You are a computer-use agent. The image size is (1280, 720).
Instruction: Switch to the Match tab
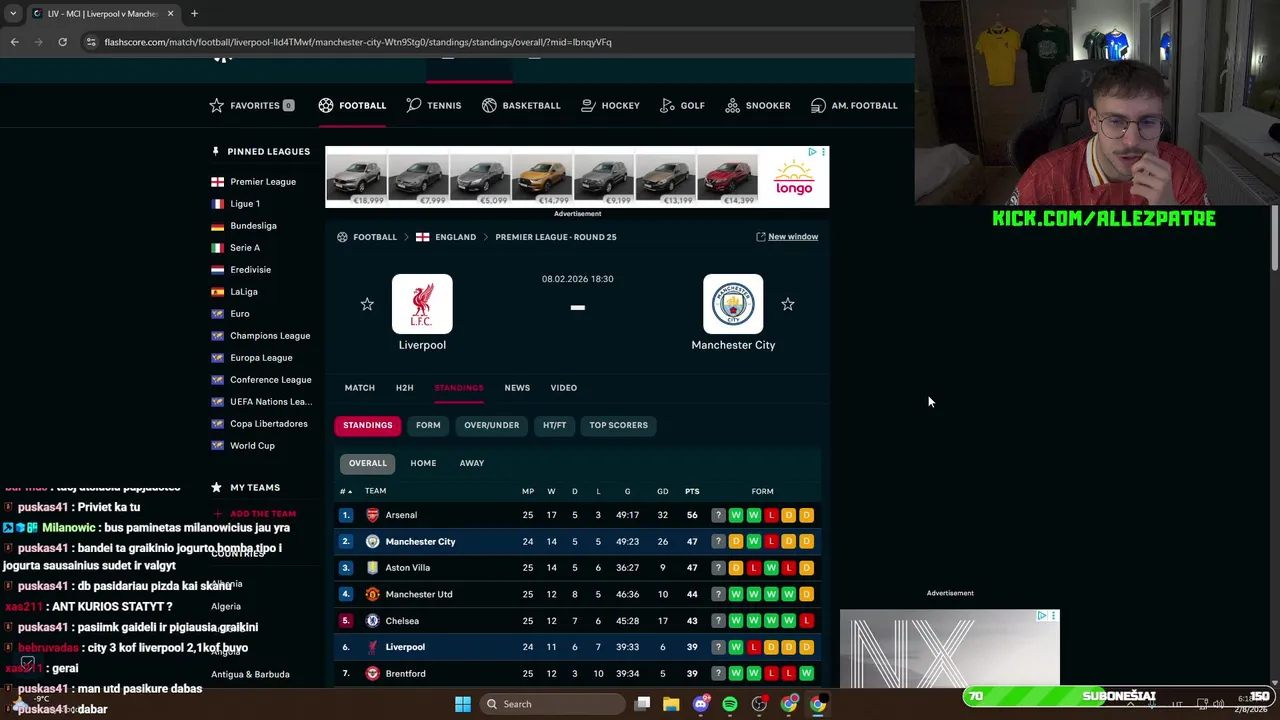click(x=360, y=388)
